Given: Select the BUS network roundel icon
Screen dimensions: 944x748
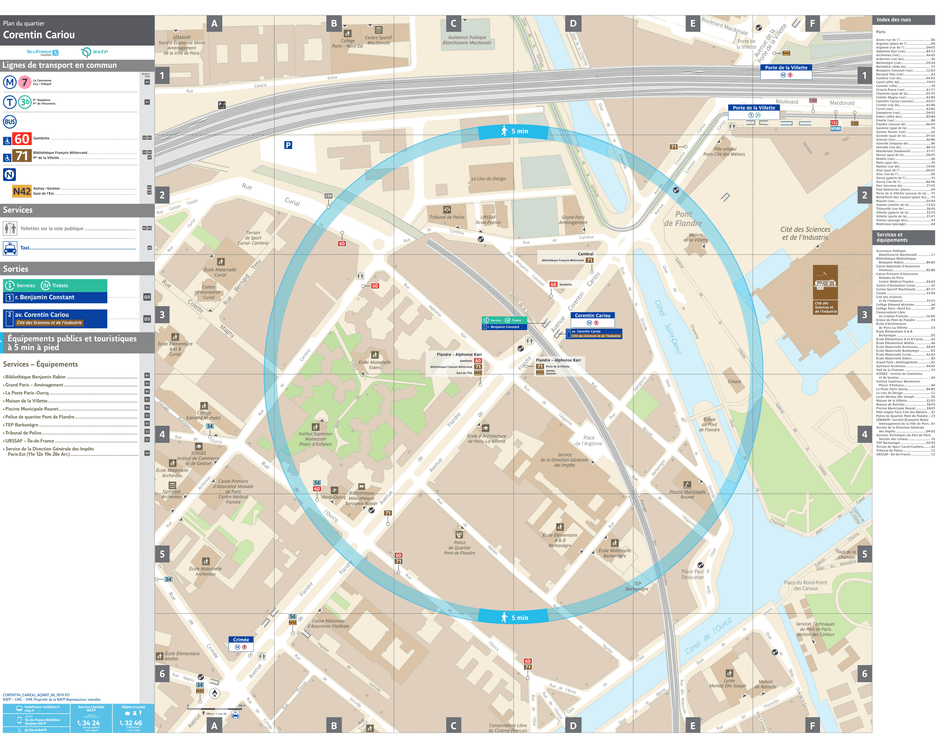Looking at the screenshot, I should (x=9, y=120).
